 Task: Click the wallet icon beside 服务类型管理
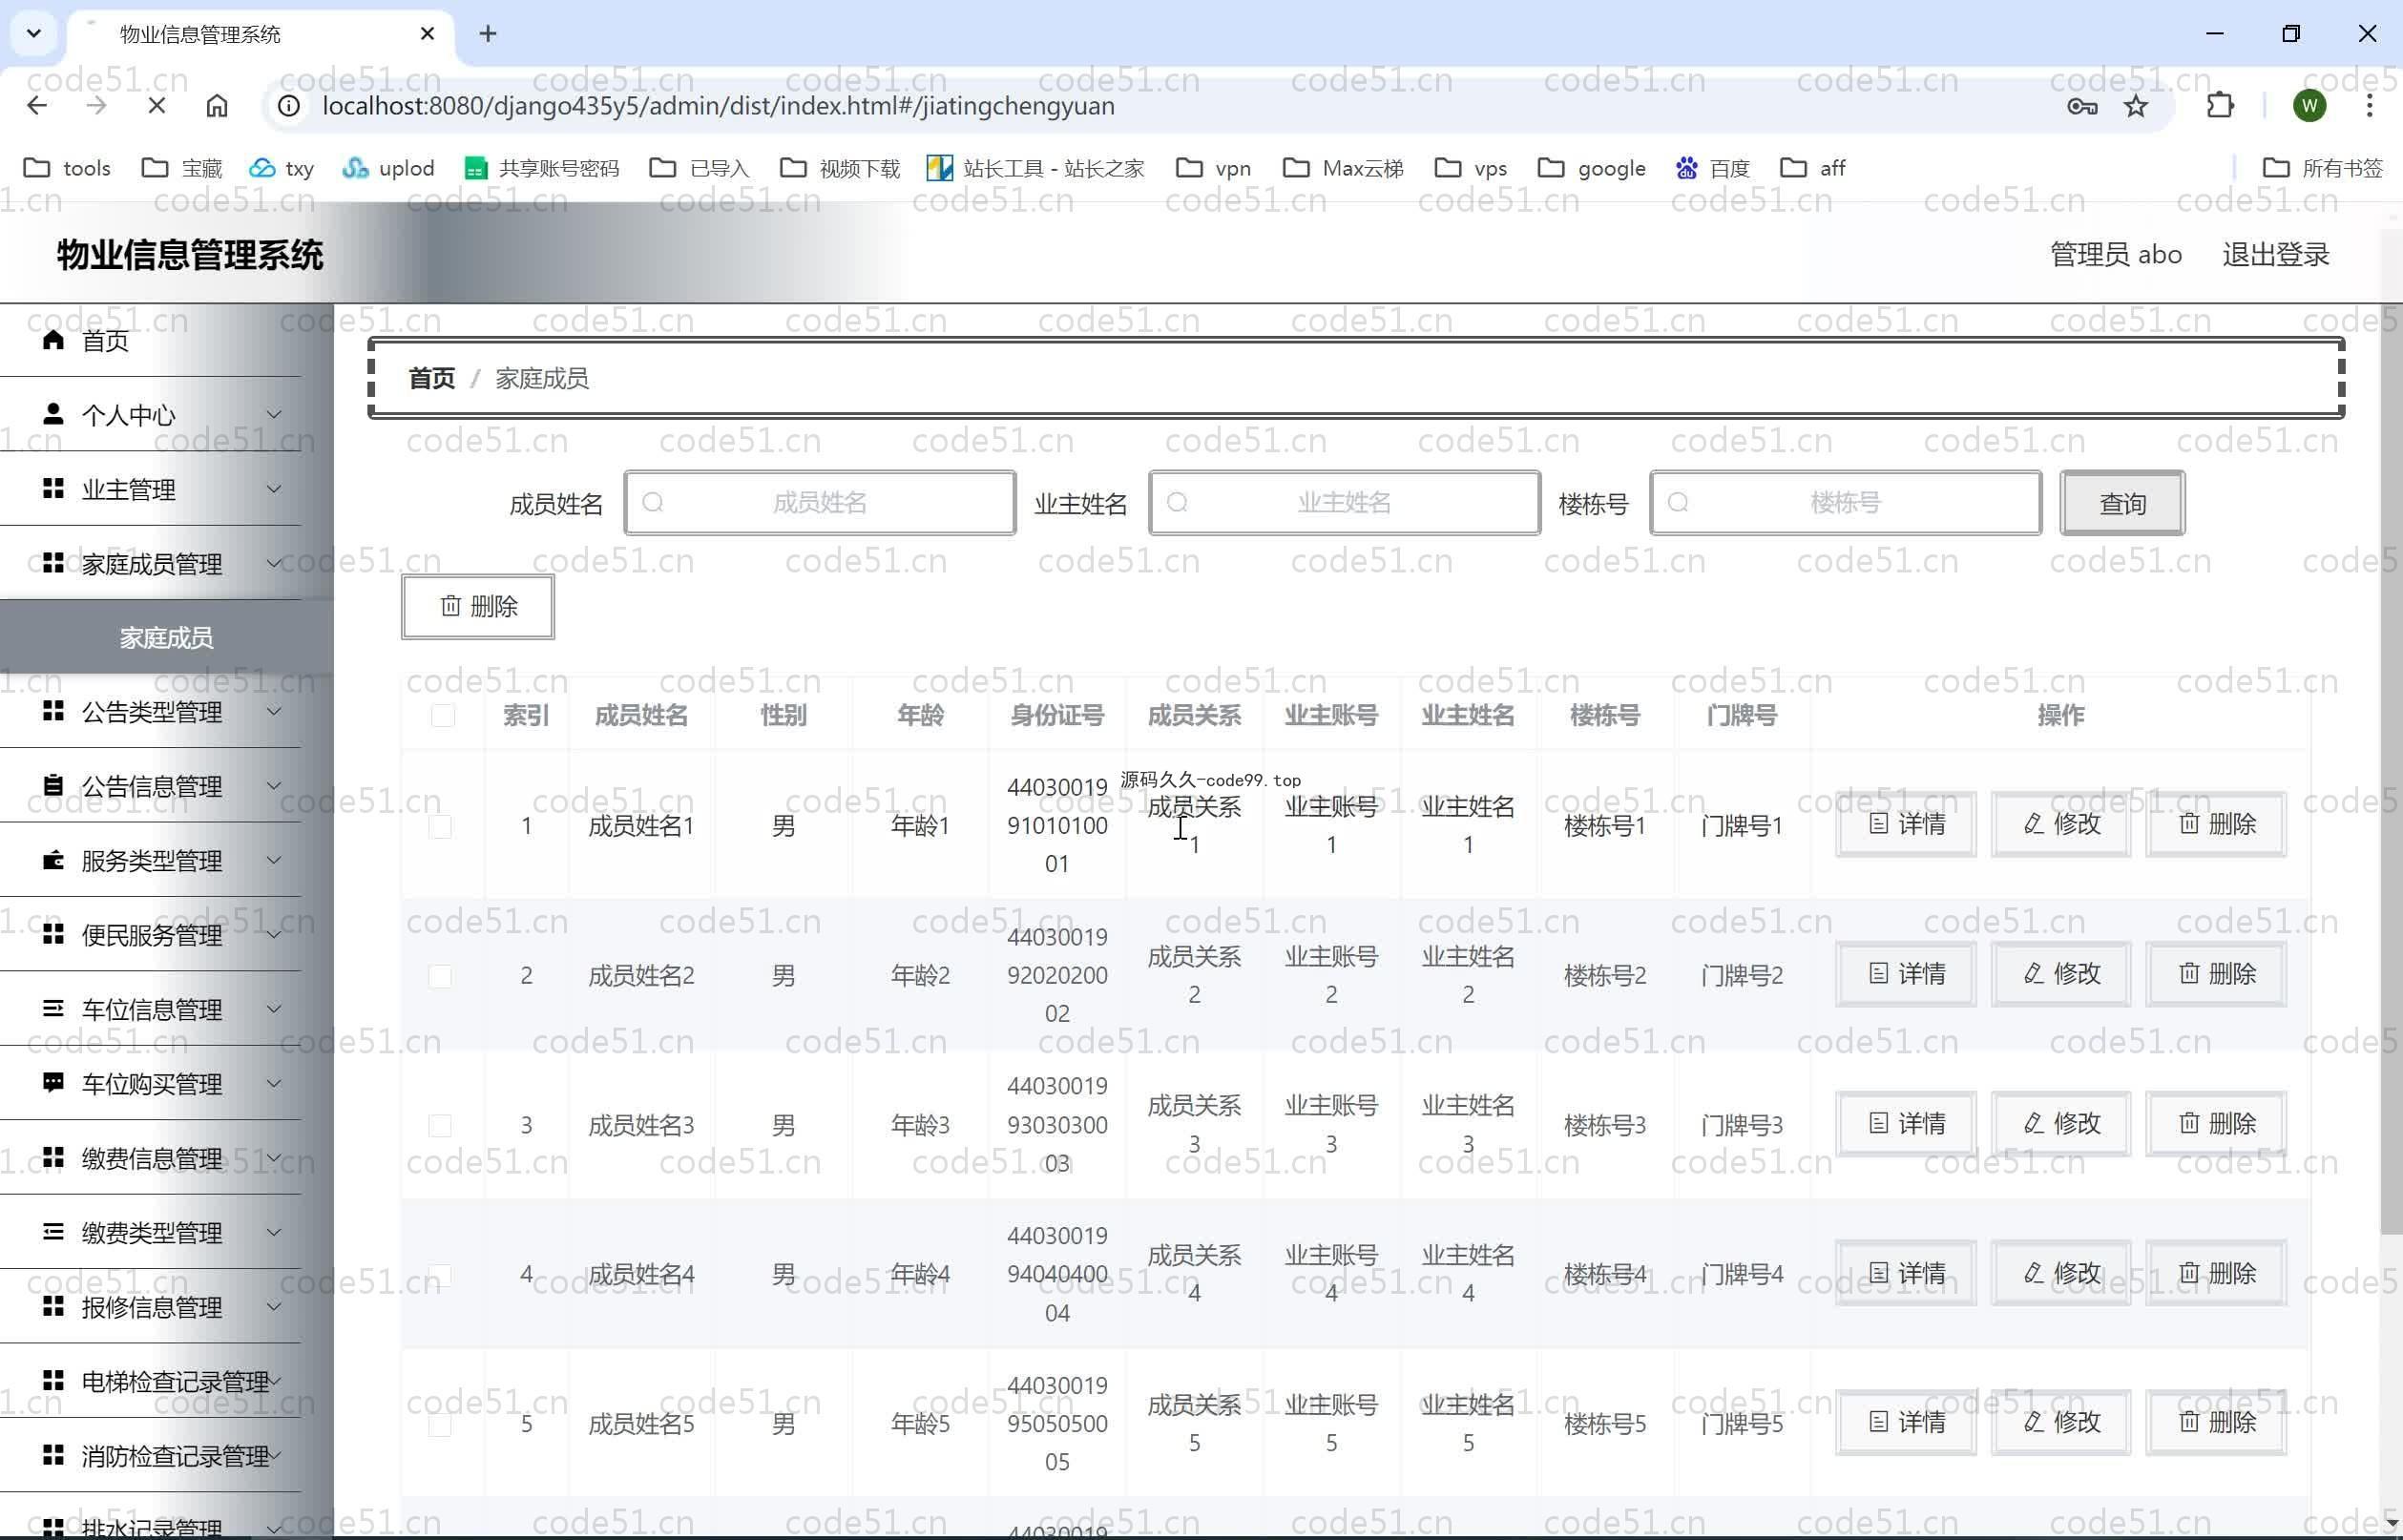pos(54,860)
